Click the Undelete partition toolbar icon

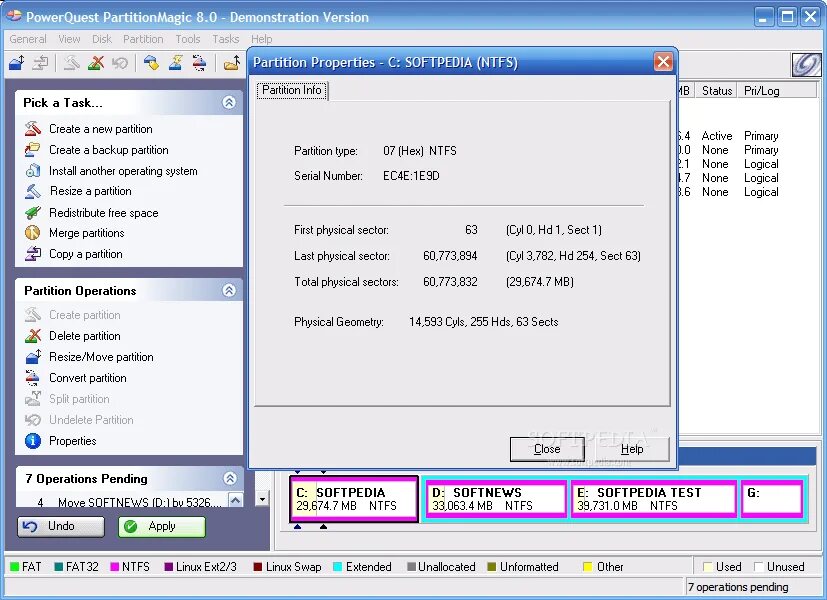(x=120, y=63)
